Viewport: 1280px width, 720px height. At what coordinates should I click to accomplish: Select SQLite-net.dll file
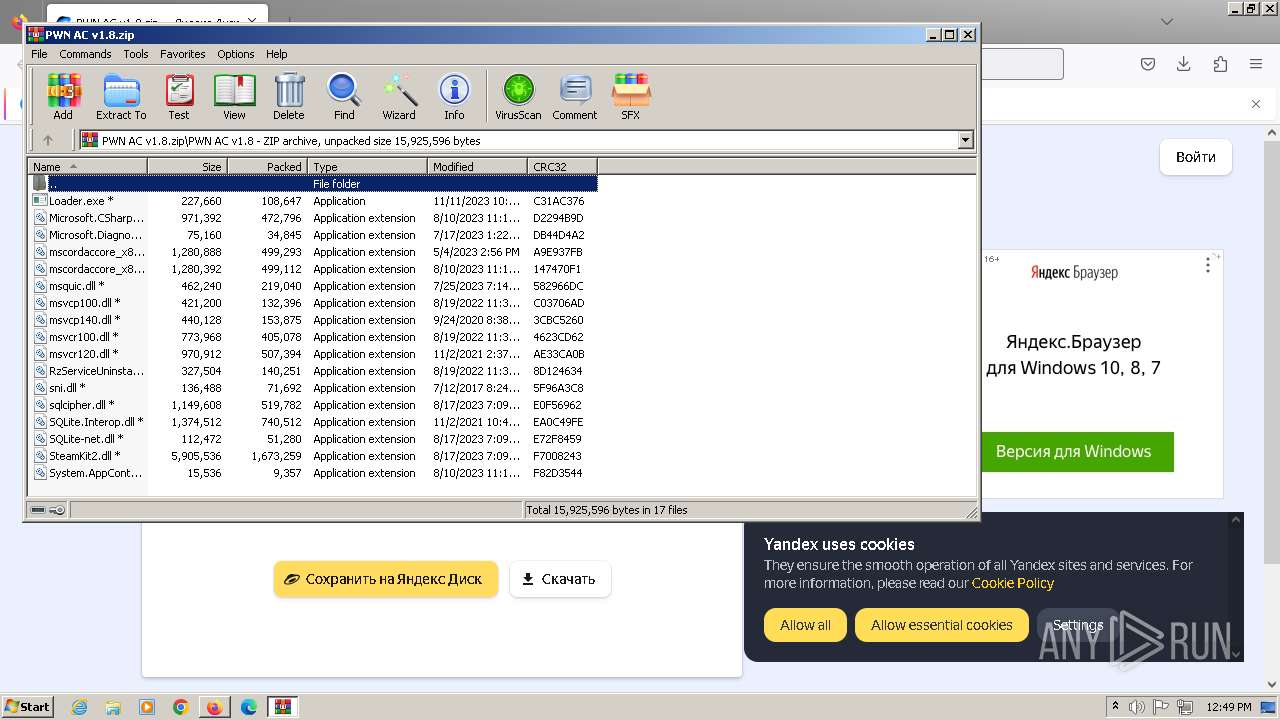[x=313, y=439]
